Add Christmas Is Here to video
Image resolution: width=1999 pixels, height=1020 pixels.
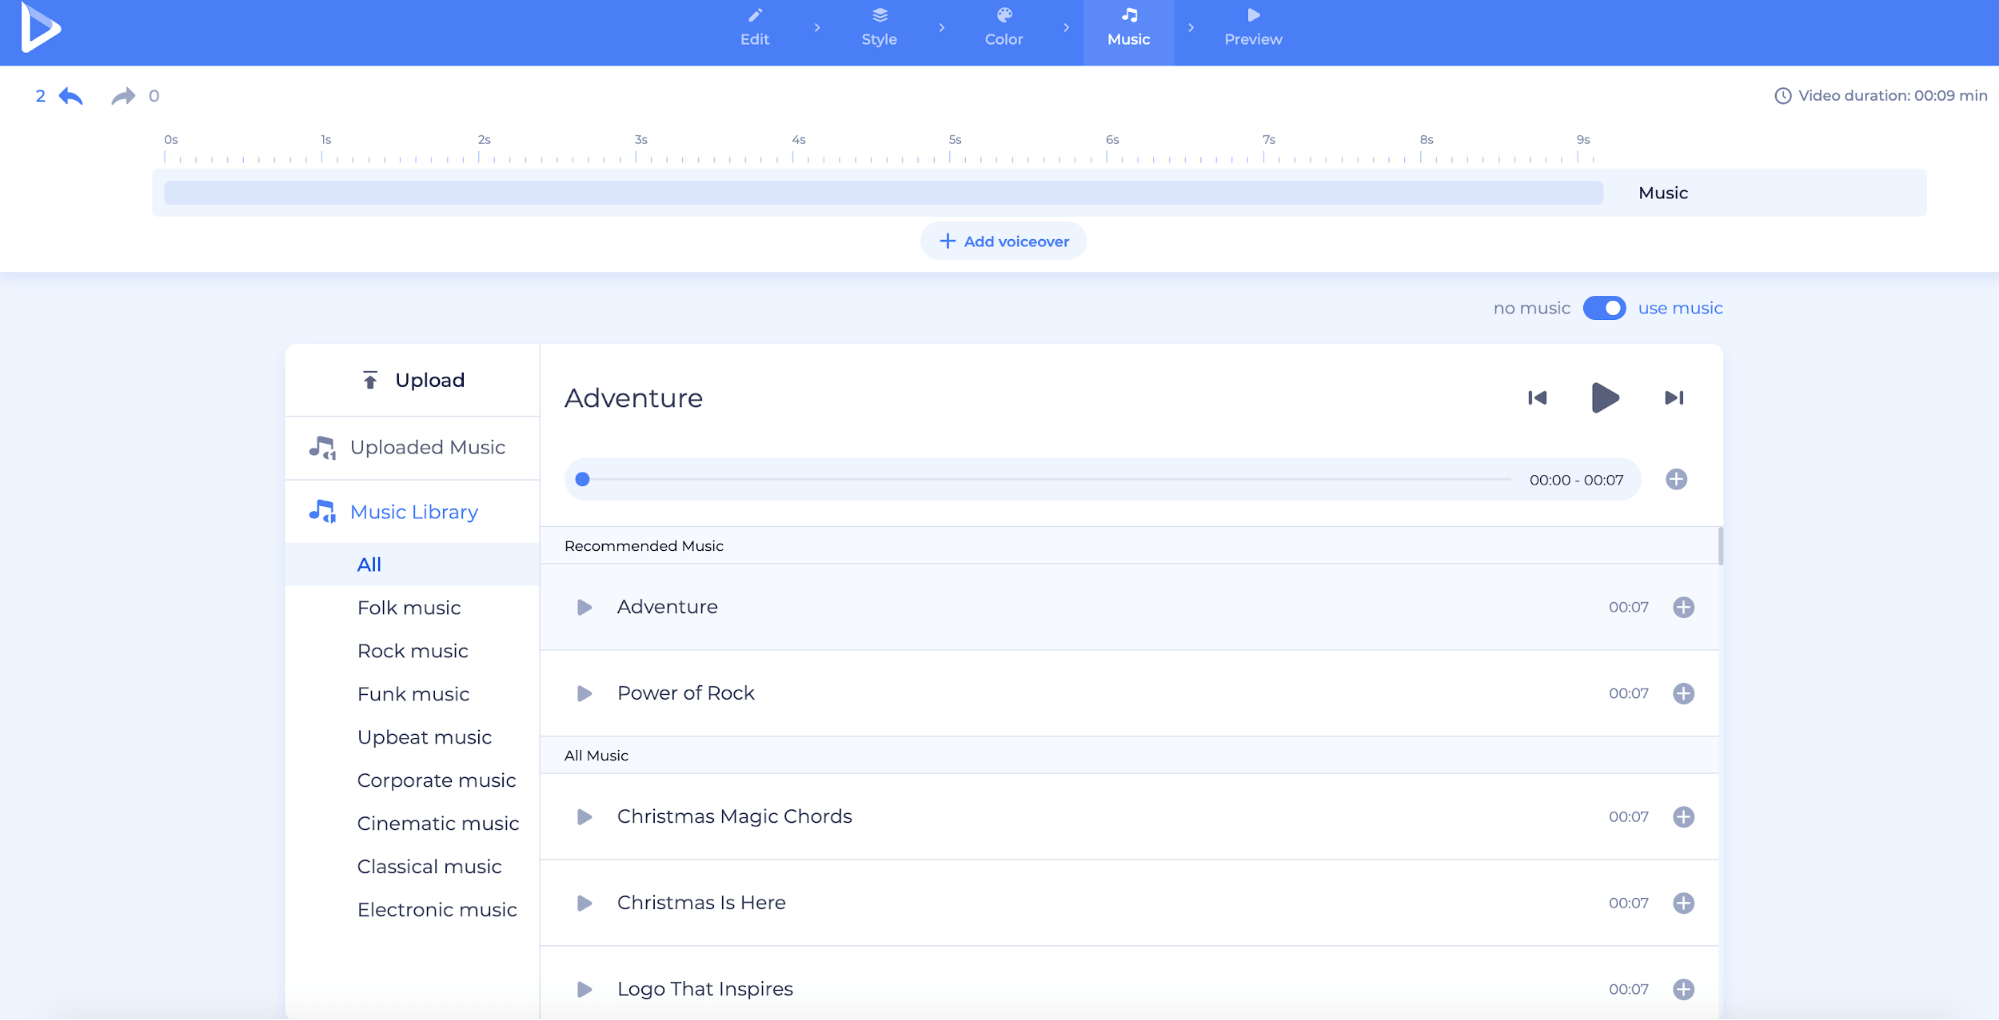(x=1683, y=903)
